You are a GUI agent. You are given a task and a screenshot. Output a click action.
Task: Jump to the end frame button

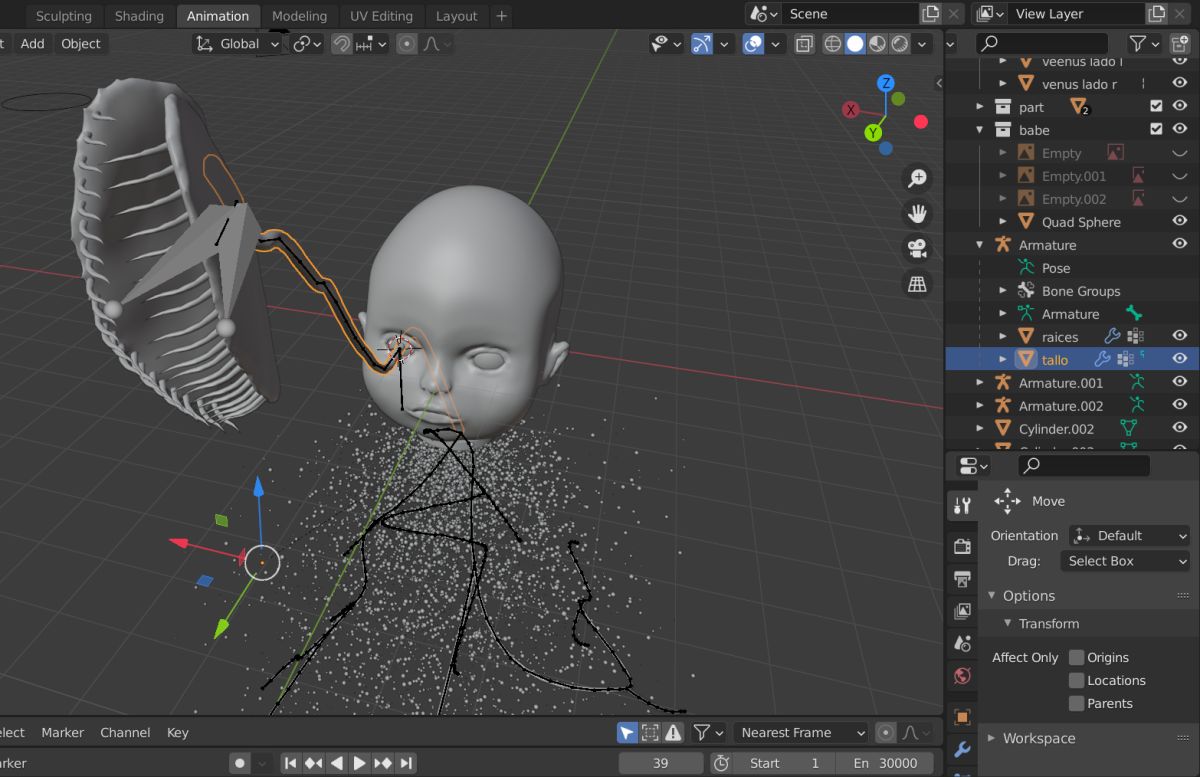click(x=407, y=763)
